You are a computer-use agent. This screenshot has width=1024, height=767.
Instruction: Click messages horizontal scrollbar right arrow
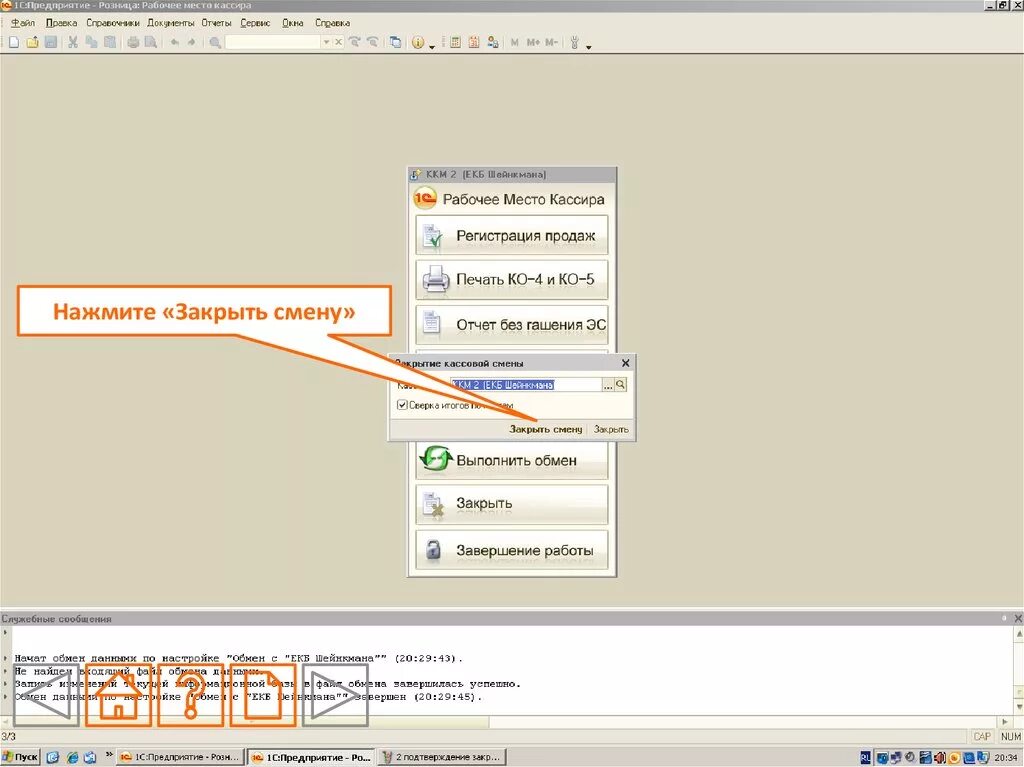point(1004,721)
